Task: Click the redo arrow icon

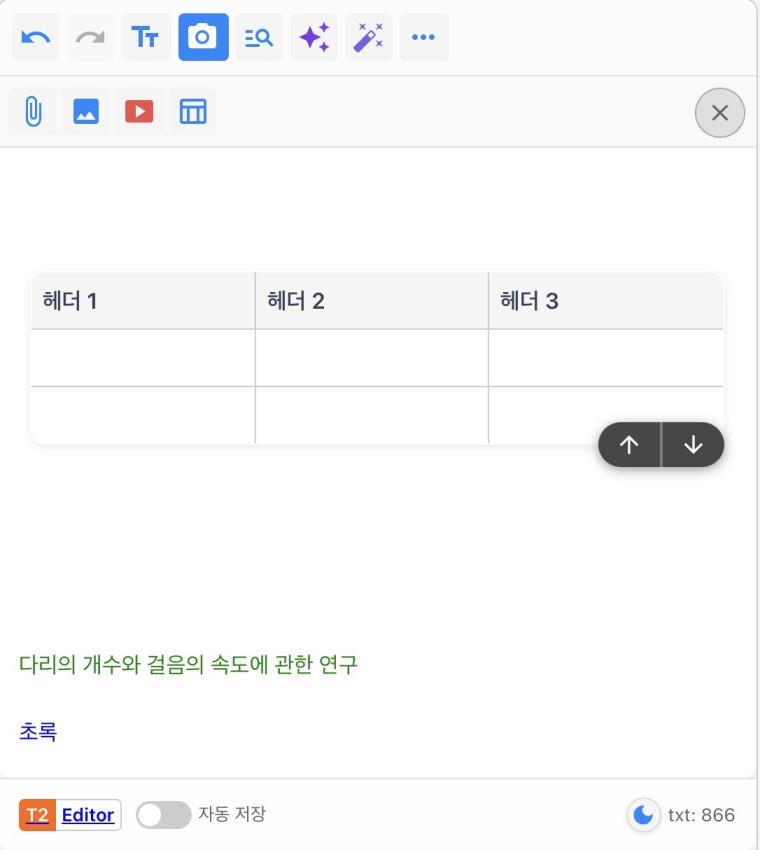Action: pos(91,37)
